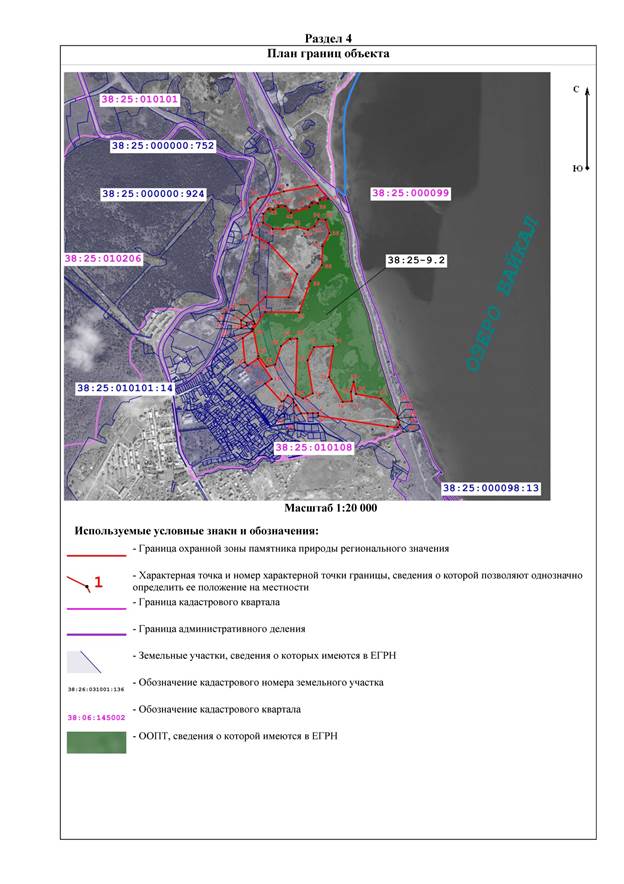Click the blue river line at top
The height and width of the screenshot is (884, 624).
345,132
